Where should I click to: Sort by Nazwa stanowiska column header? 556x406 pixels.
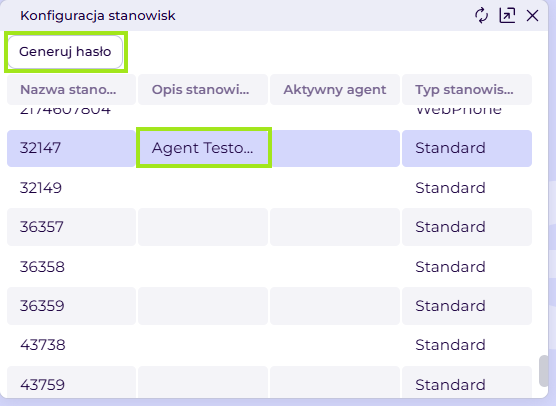point(71,89)
